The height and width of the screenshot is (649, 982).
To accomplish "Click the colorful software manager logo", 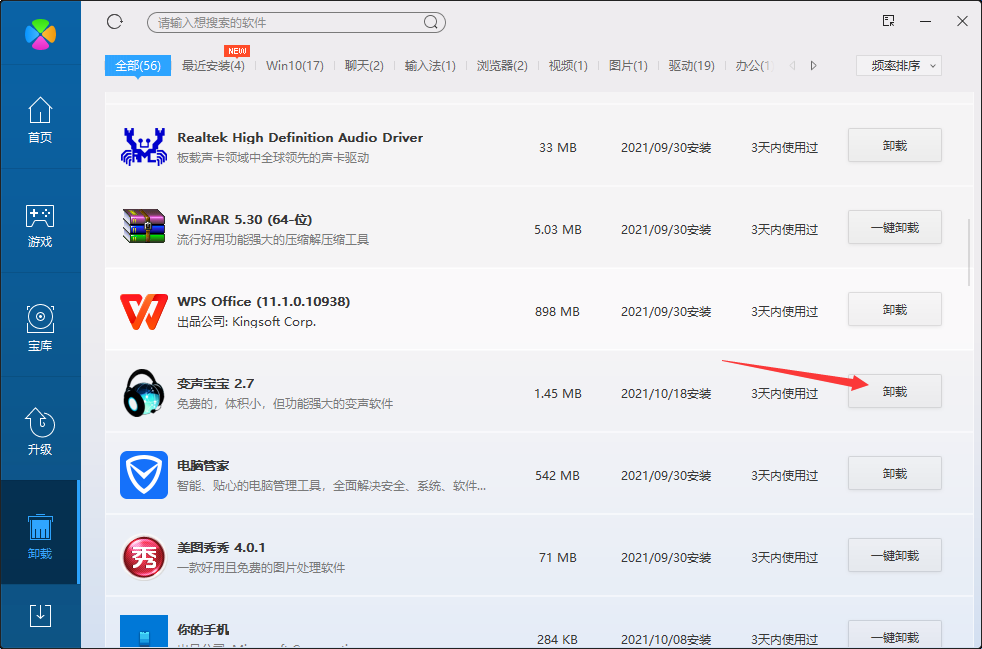I will click(41, 33).
